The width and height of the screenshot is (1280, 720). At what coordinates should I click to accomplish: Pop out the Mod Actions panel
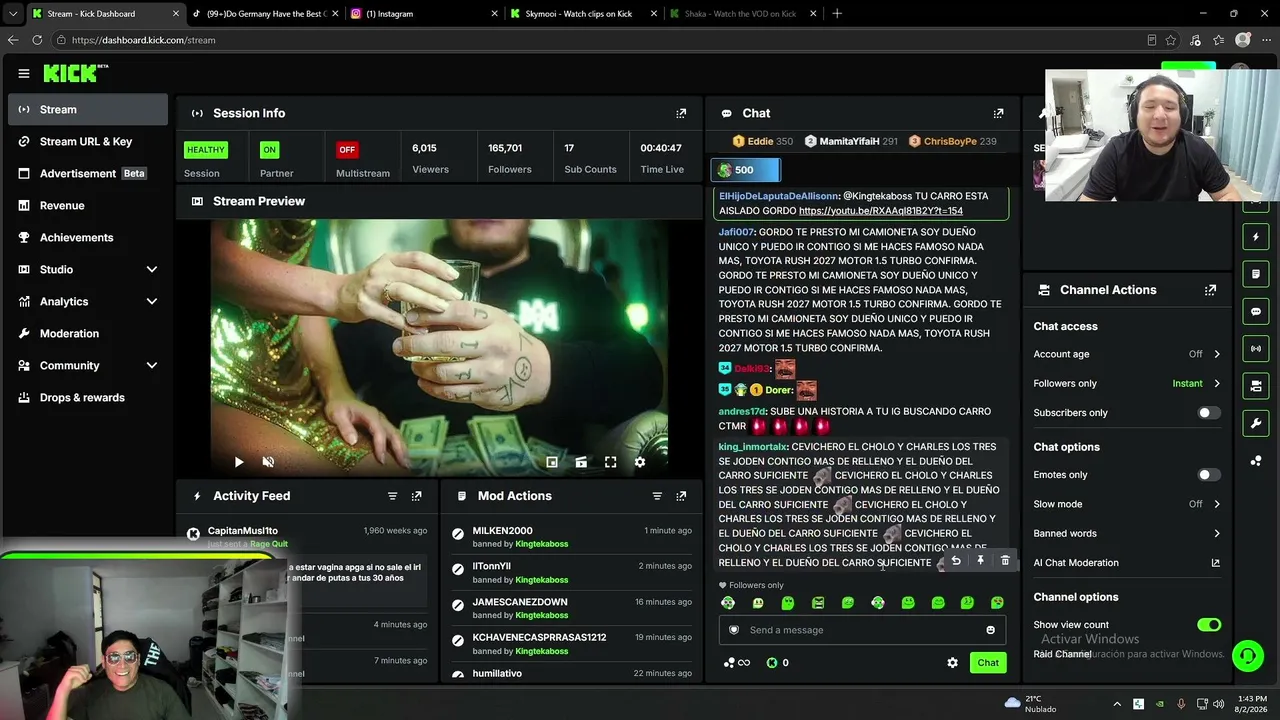coord(681,496)
